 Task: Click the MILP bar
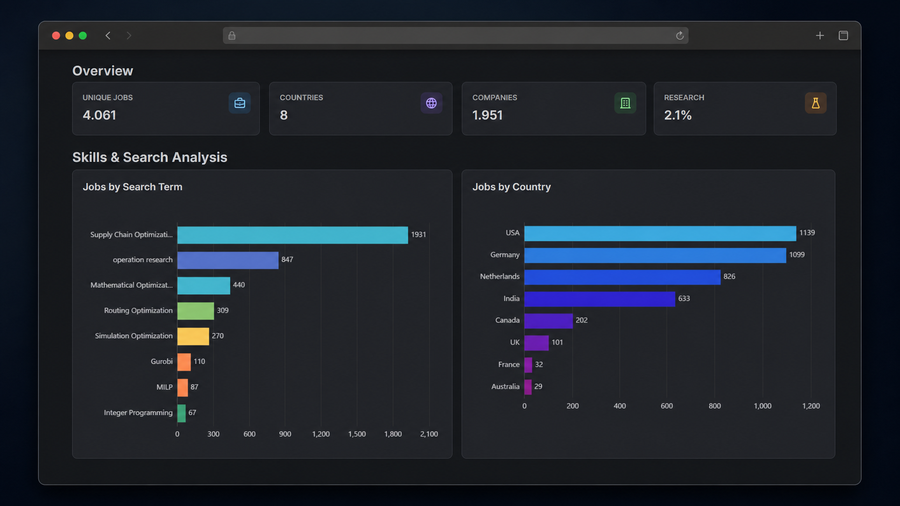(x=183, y=387)
